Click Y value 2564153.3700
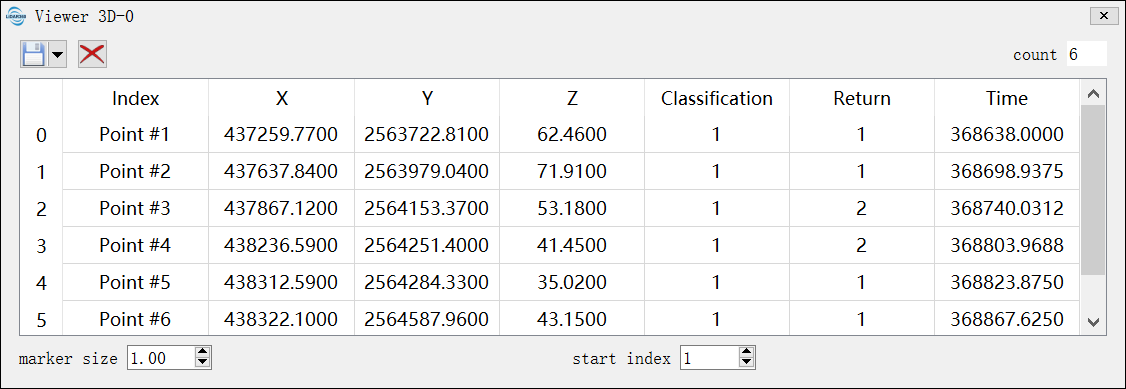Viewport: 1126px width, 389px height. (x=427, y=209)
